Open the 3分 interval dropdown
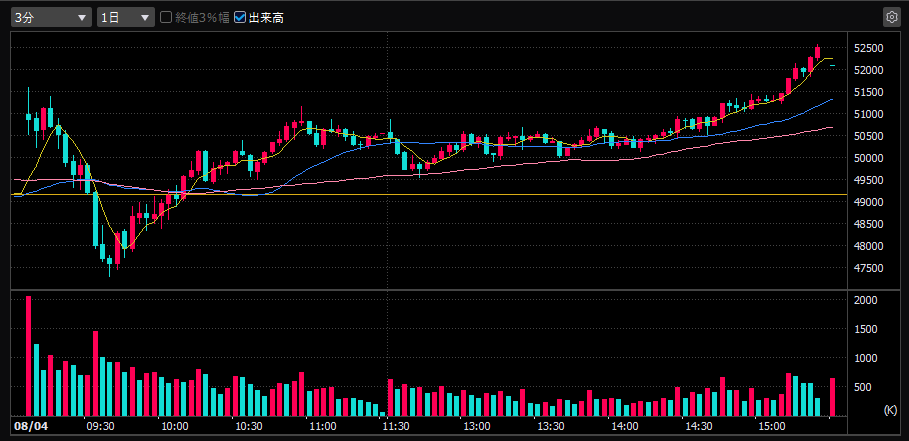Screen dimensions: 909x441 pos(52,17)
